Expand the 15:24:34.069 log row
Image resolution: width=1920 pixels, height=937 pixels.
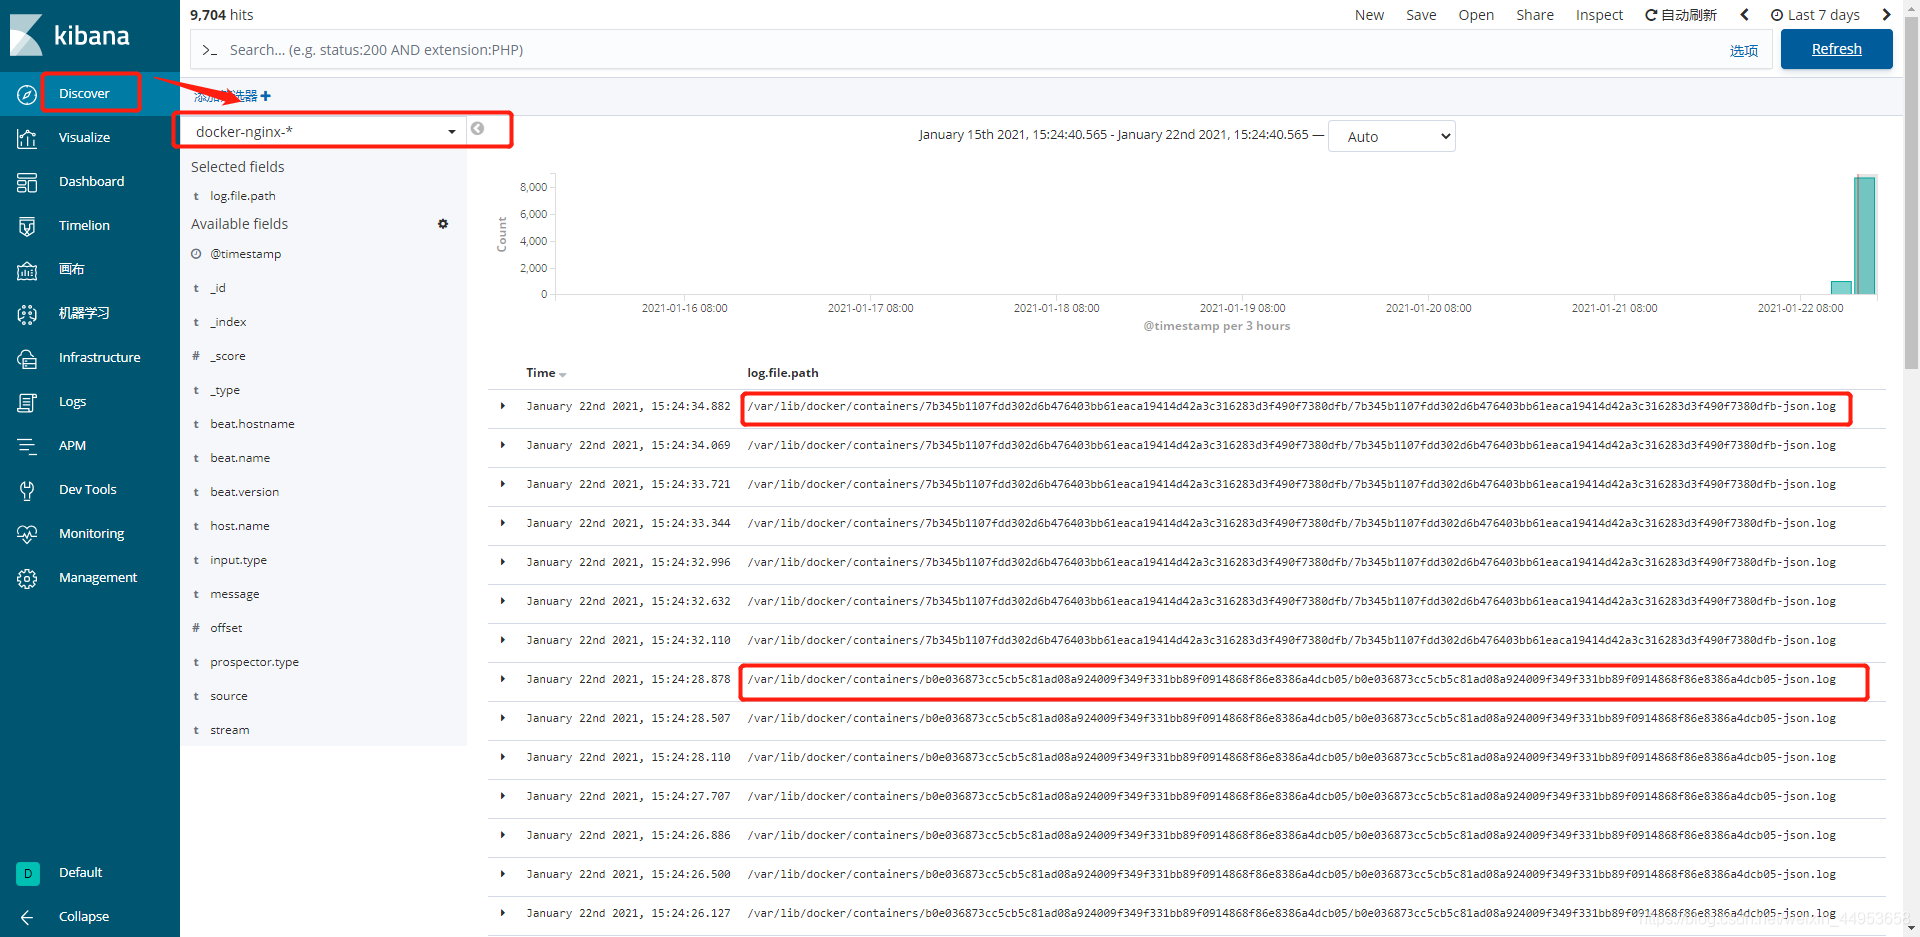pyautogui.click(x=503, y=445)
